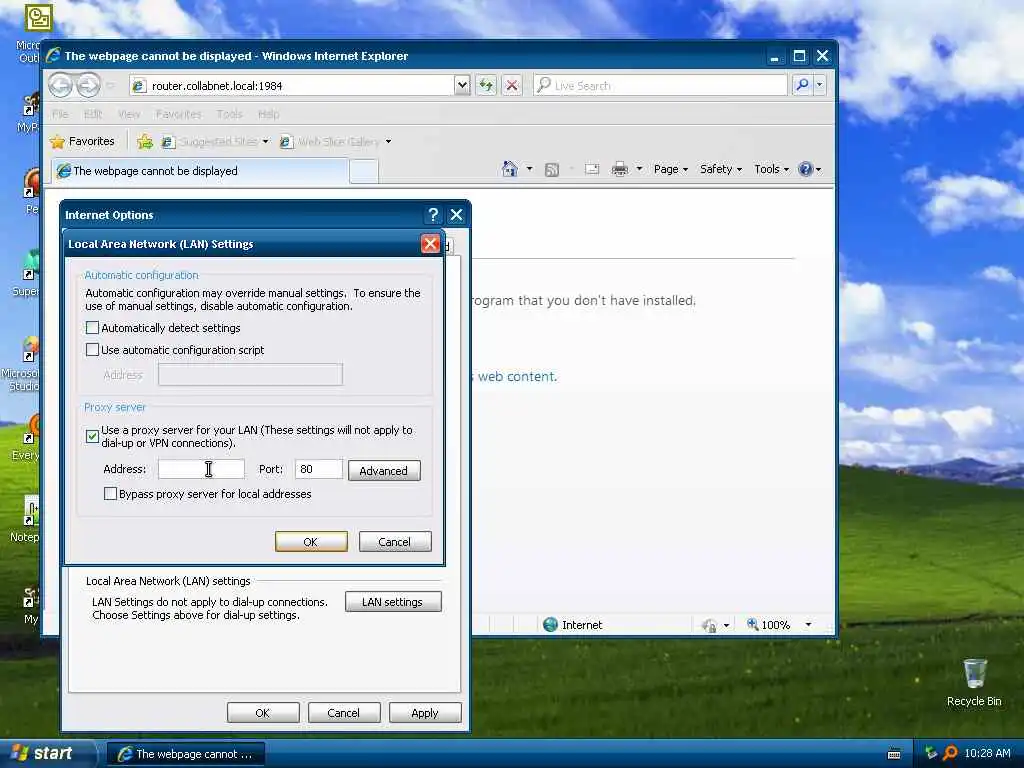Click Cancel in LAN Settings dialog
1024x768 pixels.
click(394, 541)
